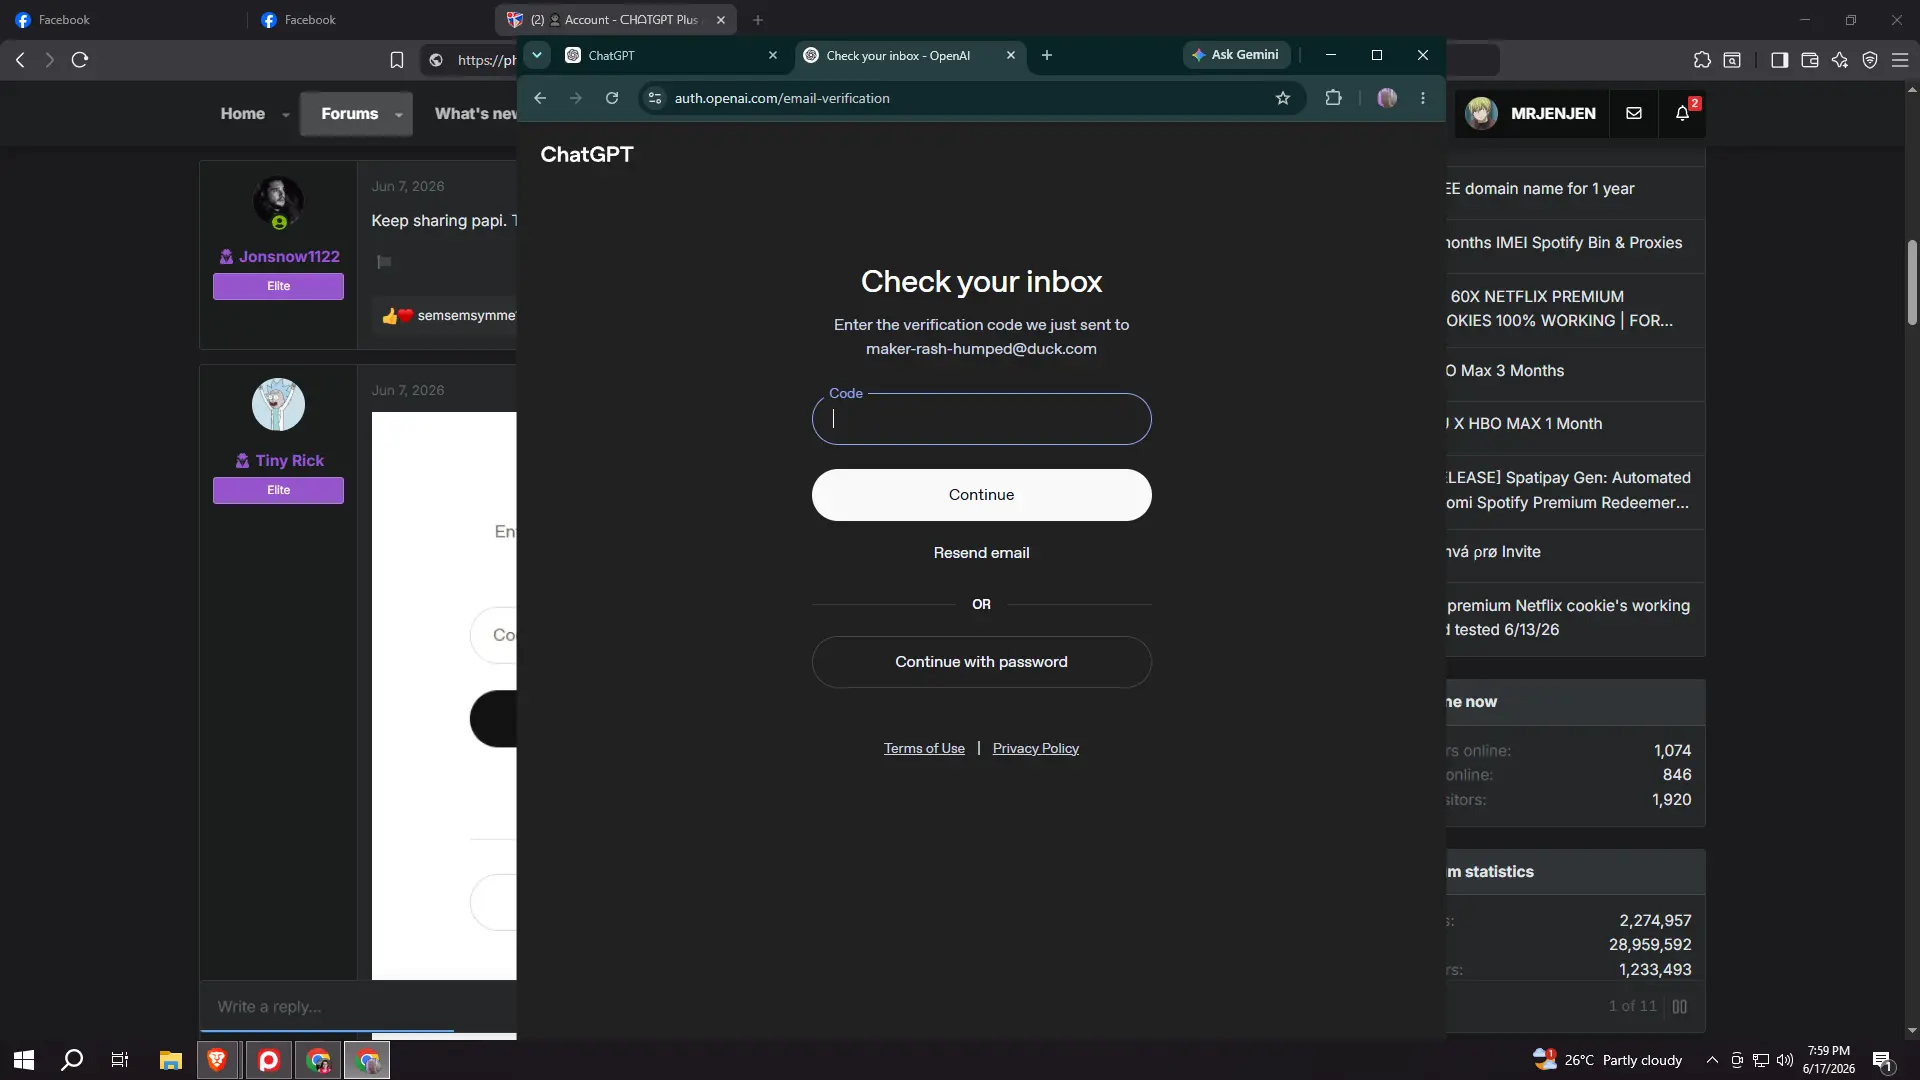The image size is (1920, 1080).
Task: Reload the OpenAI verification page in Chrome
Action: 612,98
